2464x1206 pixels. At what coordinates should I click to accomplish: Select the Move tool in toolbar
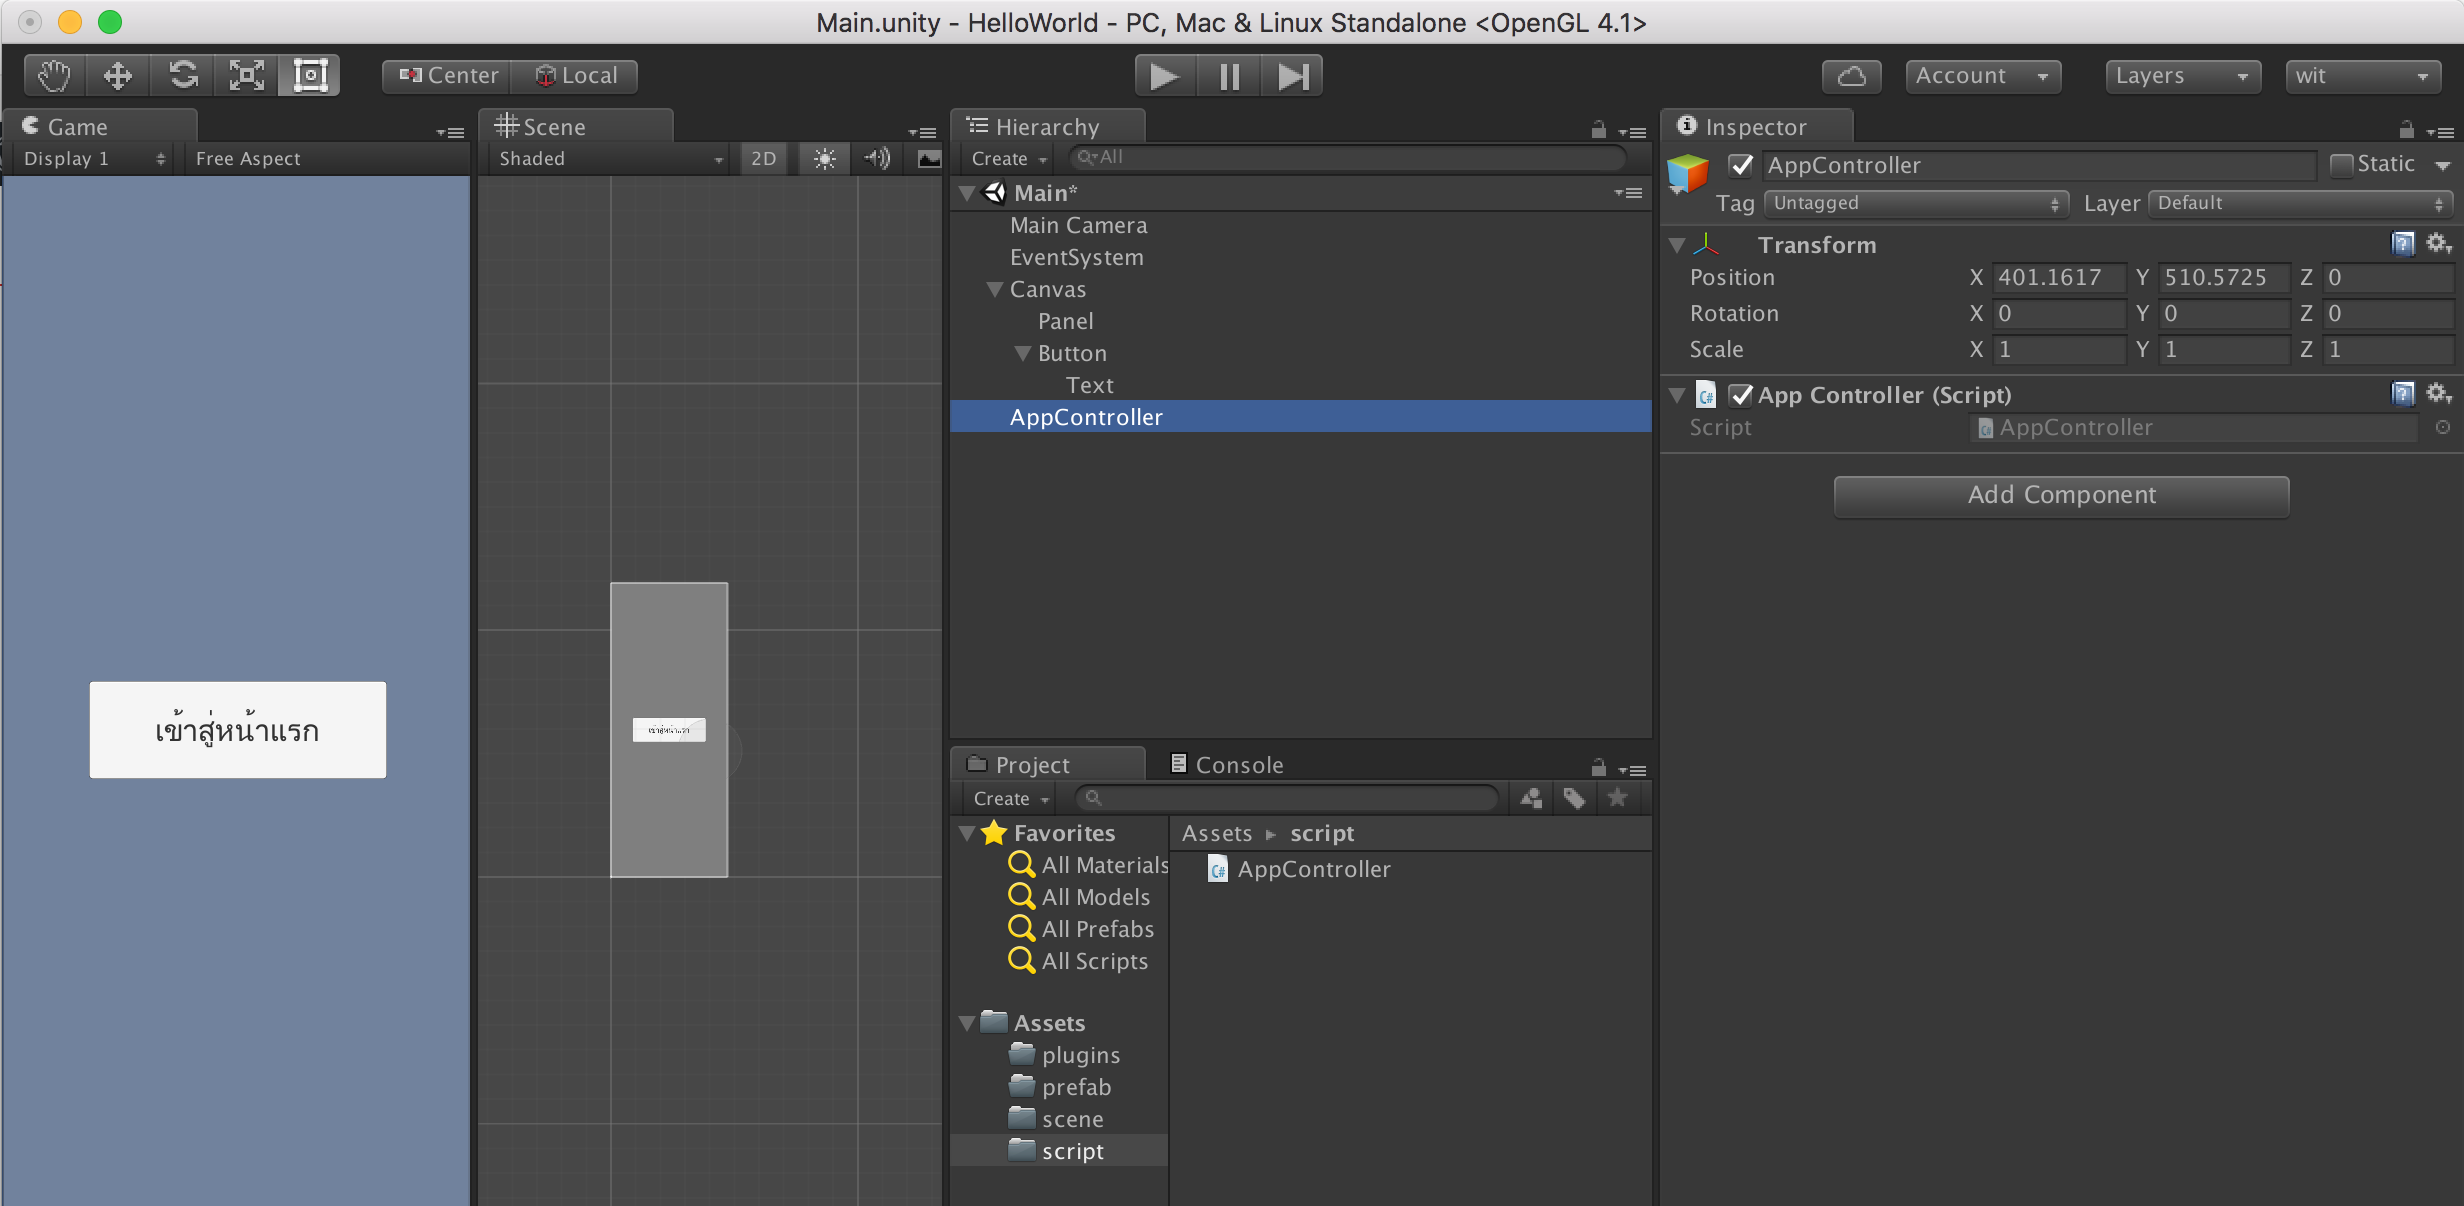point(118,74)
